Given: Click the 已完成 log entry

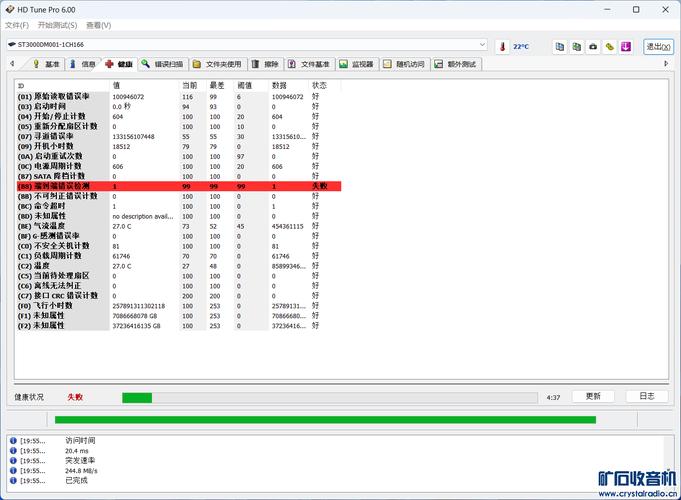Looking at the screenshot, I should [76, 480].
